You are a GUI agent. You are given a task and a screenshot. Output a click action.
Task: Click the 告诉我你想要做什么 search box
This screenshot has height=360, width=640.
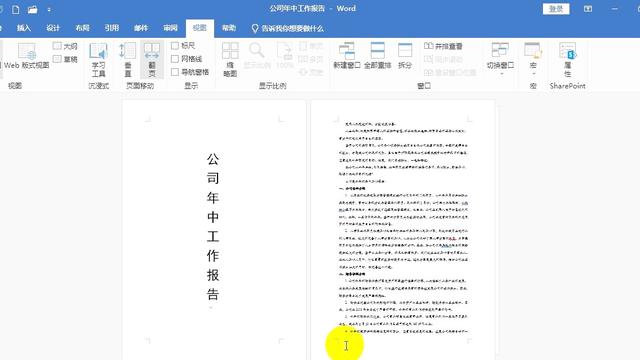(x=288, y=29)
